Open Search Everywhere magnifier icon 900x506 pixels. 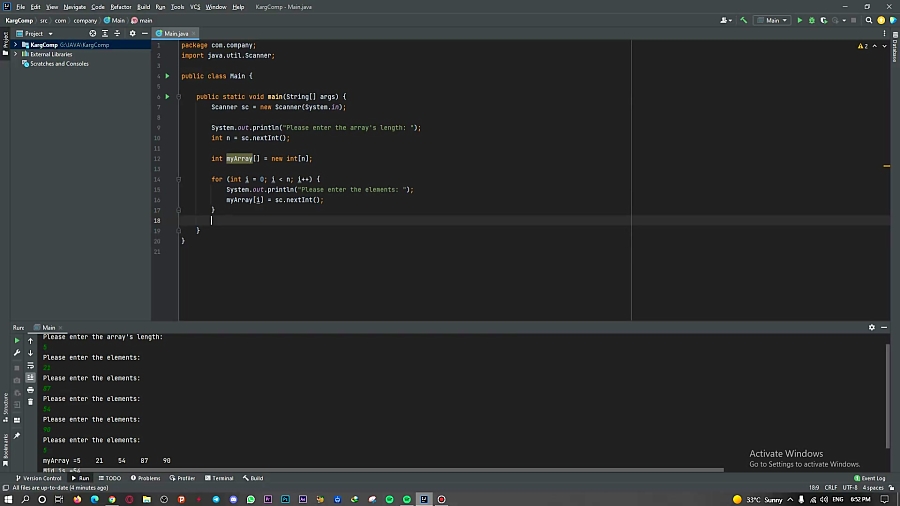coord(870,20)
